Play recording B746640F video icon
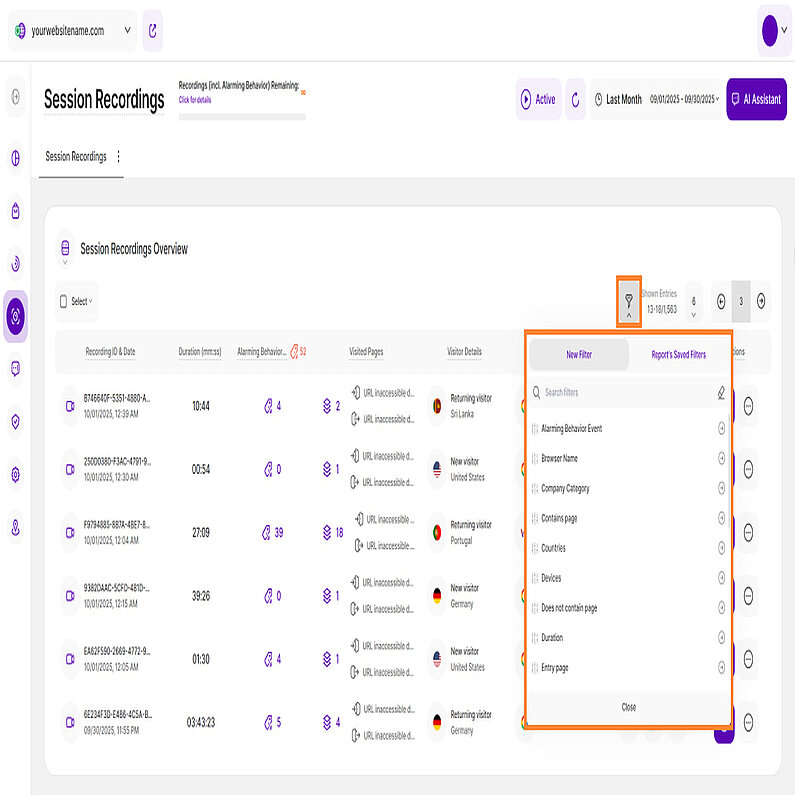This screenshot has height=795, width=795. click(70, 406)
